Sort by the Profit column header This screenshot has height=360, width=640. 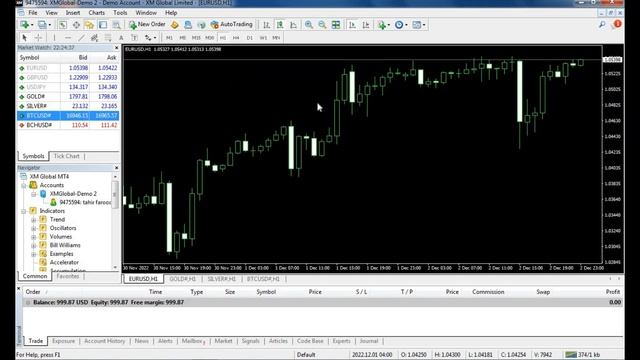pos(613,292)
